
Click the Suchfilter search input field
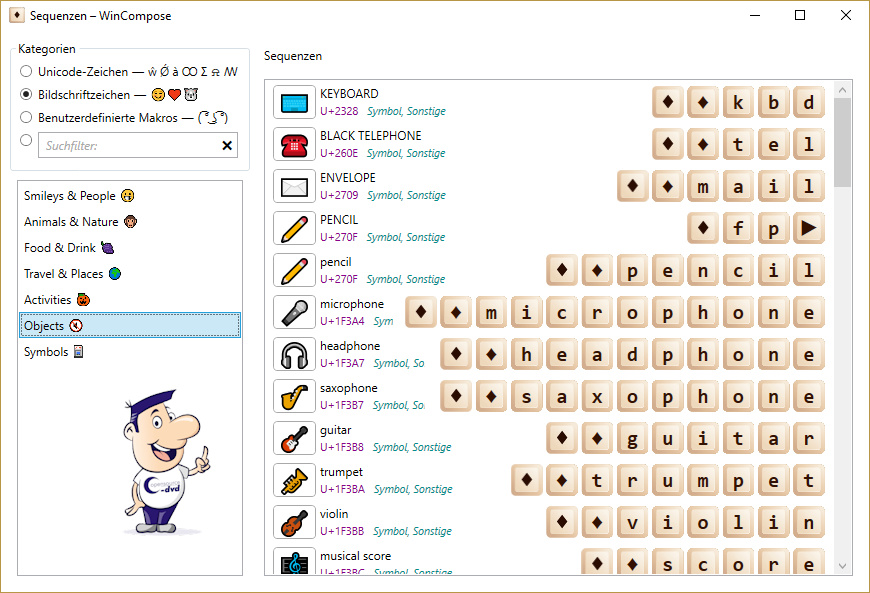127,146
